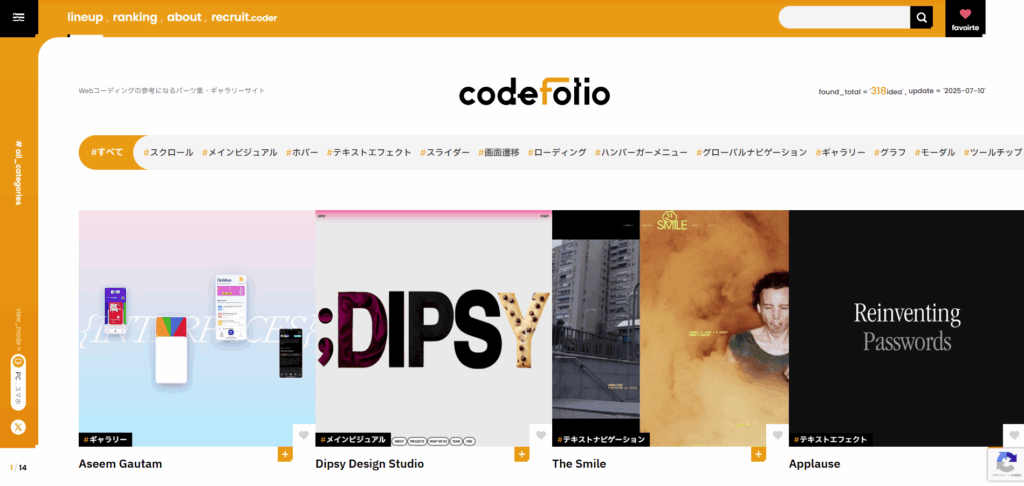Screen dimensions: 1024x486
Task: Open the Applause thumbnail
Action: click(906, 328)
